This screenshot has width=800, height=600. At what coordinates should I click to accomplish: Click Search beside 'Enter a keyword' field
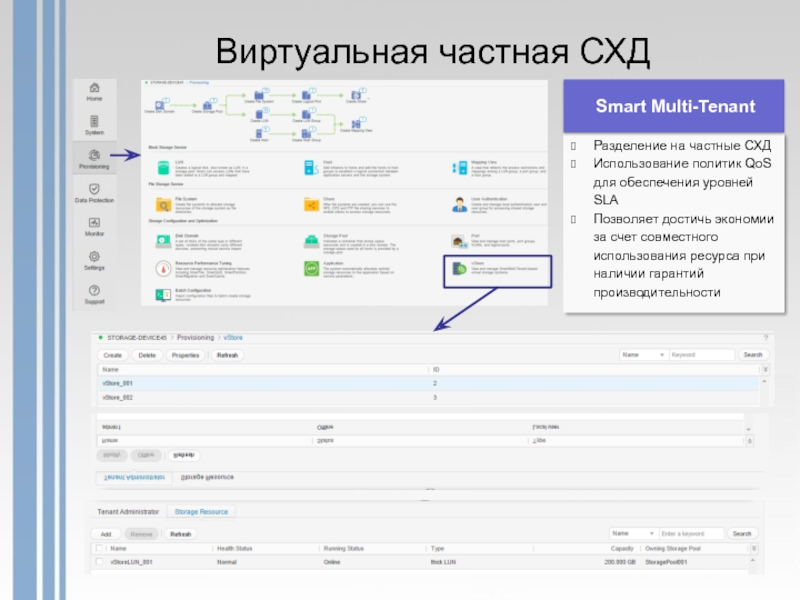[x=742, y=534]
